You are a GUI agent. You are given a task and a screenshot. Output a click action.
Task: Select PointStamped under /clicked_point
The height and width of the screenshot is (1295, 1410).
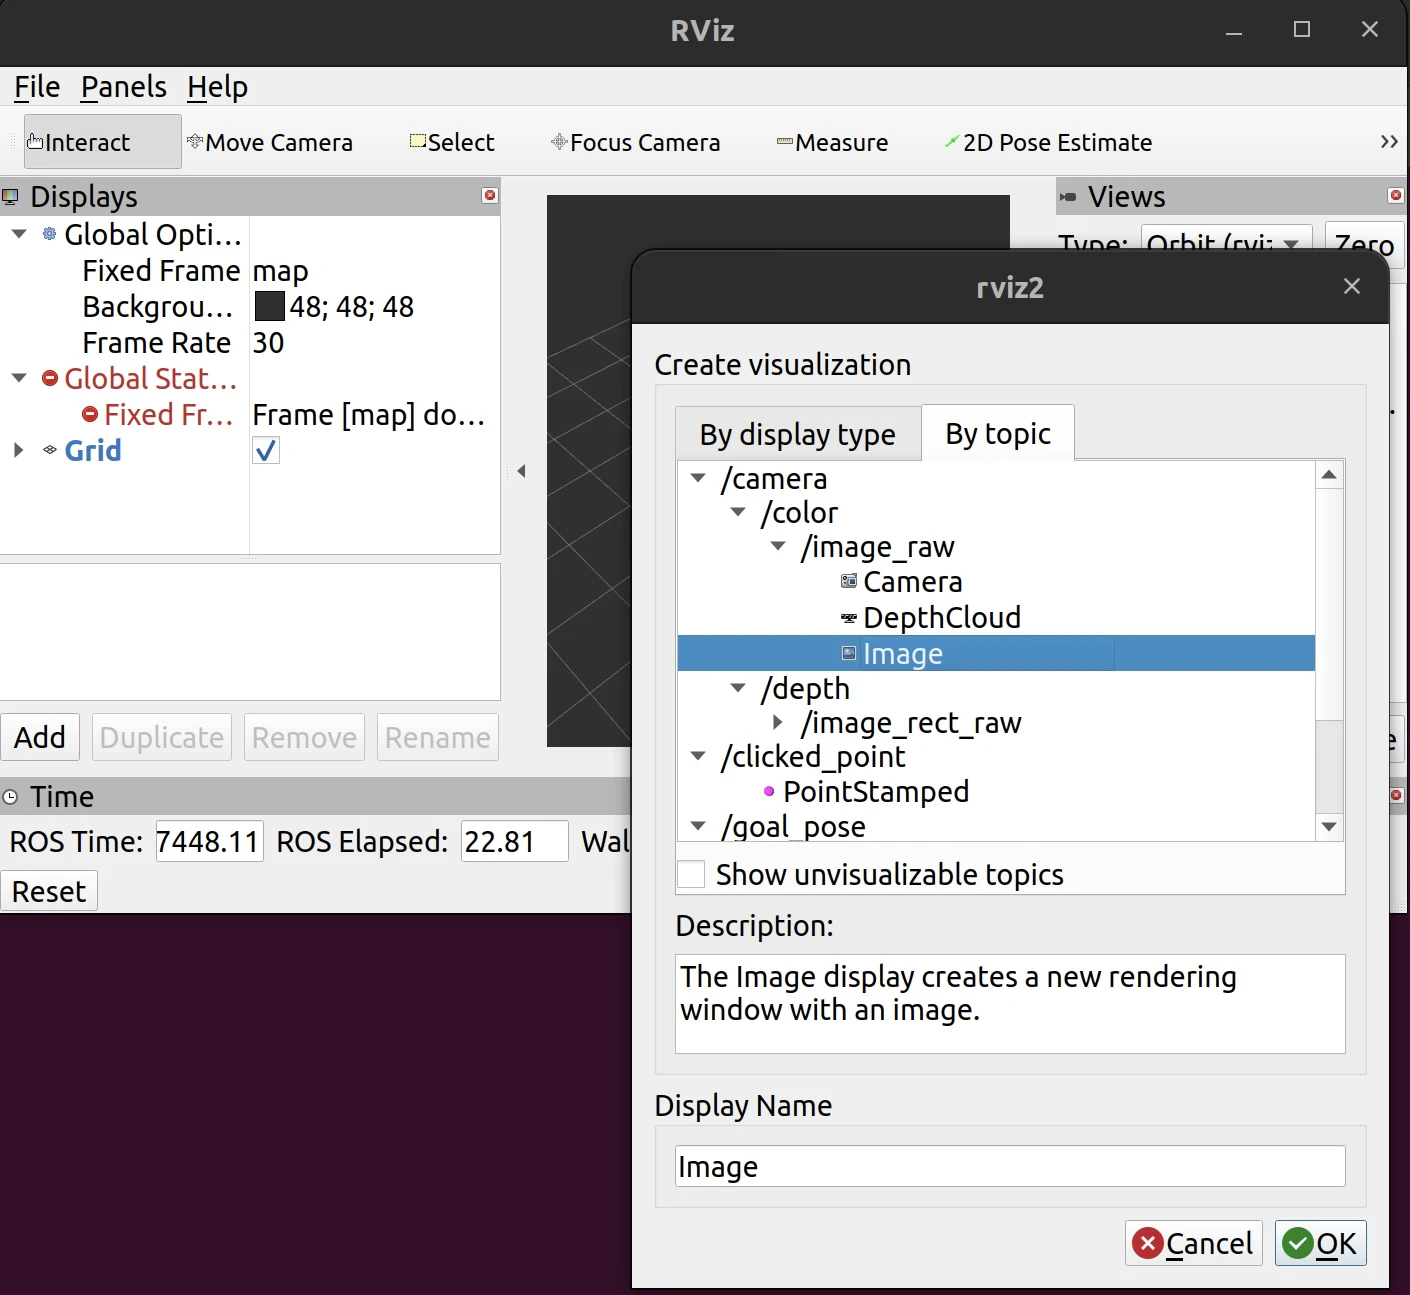coord(876,791)
